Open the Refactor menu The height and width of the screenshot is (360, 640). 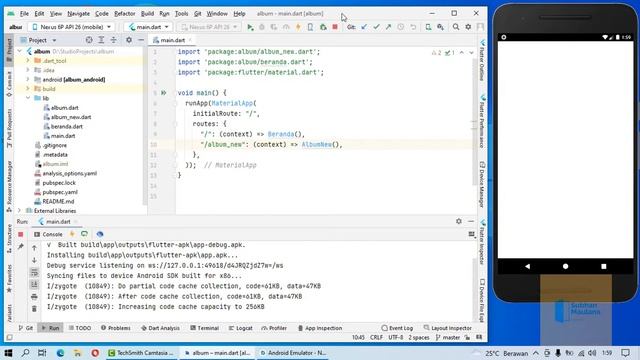click(x=124, y=13)
